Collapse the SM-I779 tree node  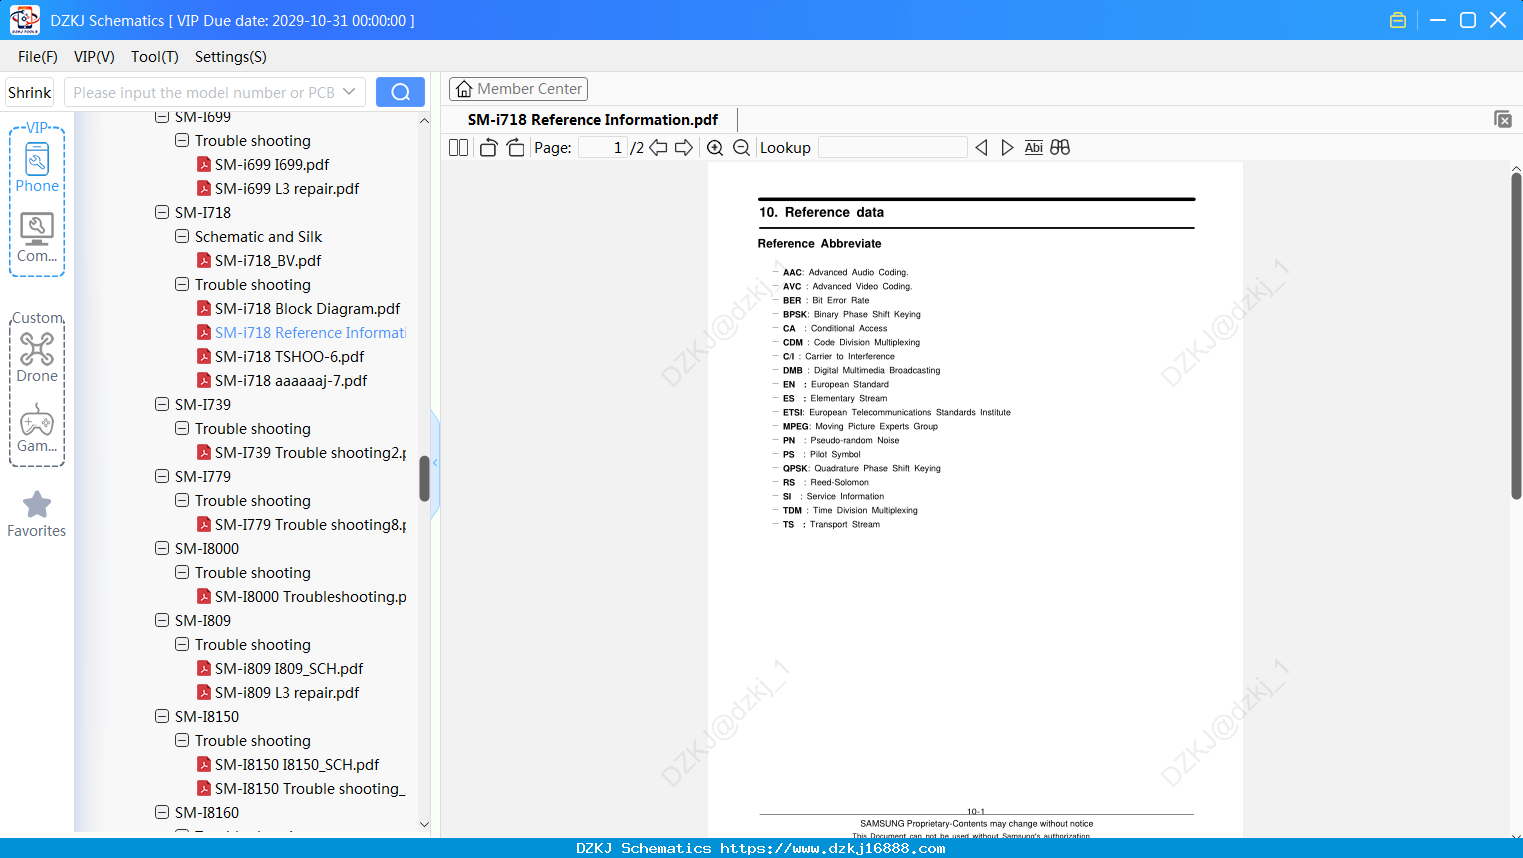[x=162, y=476]
